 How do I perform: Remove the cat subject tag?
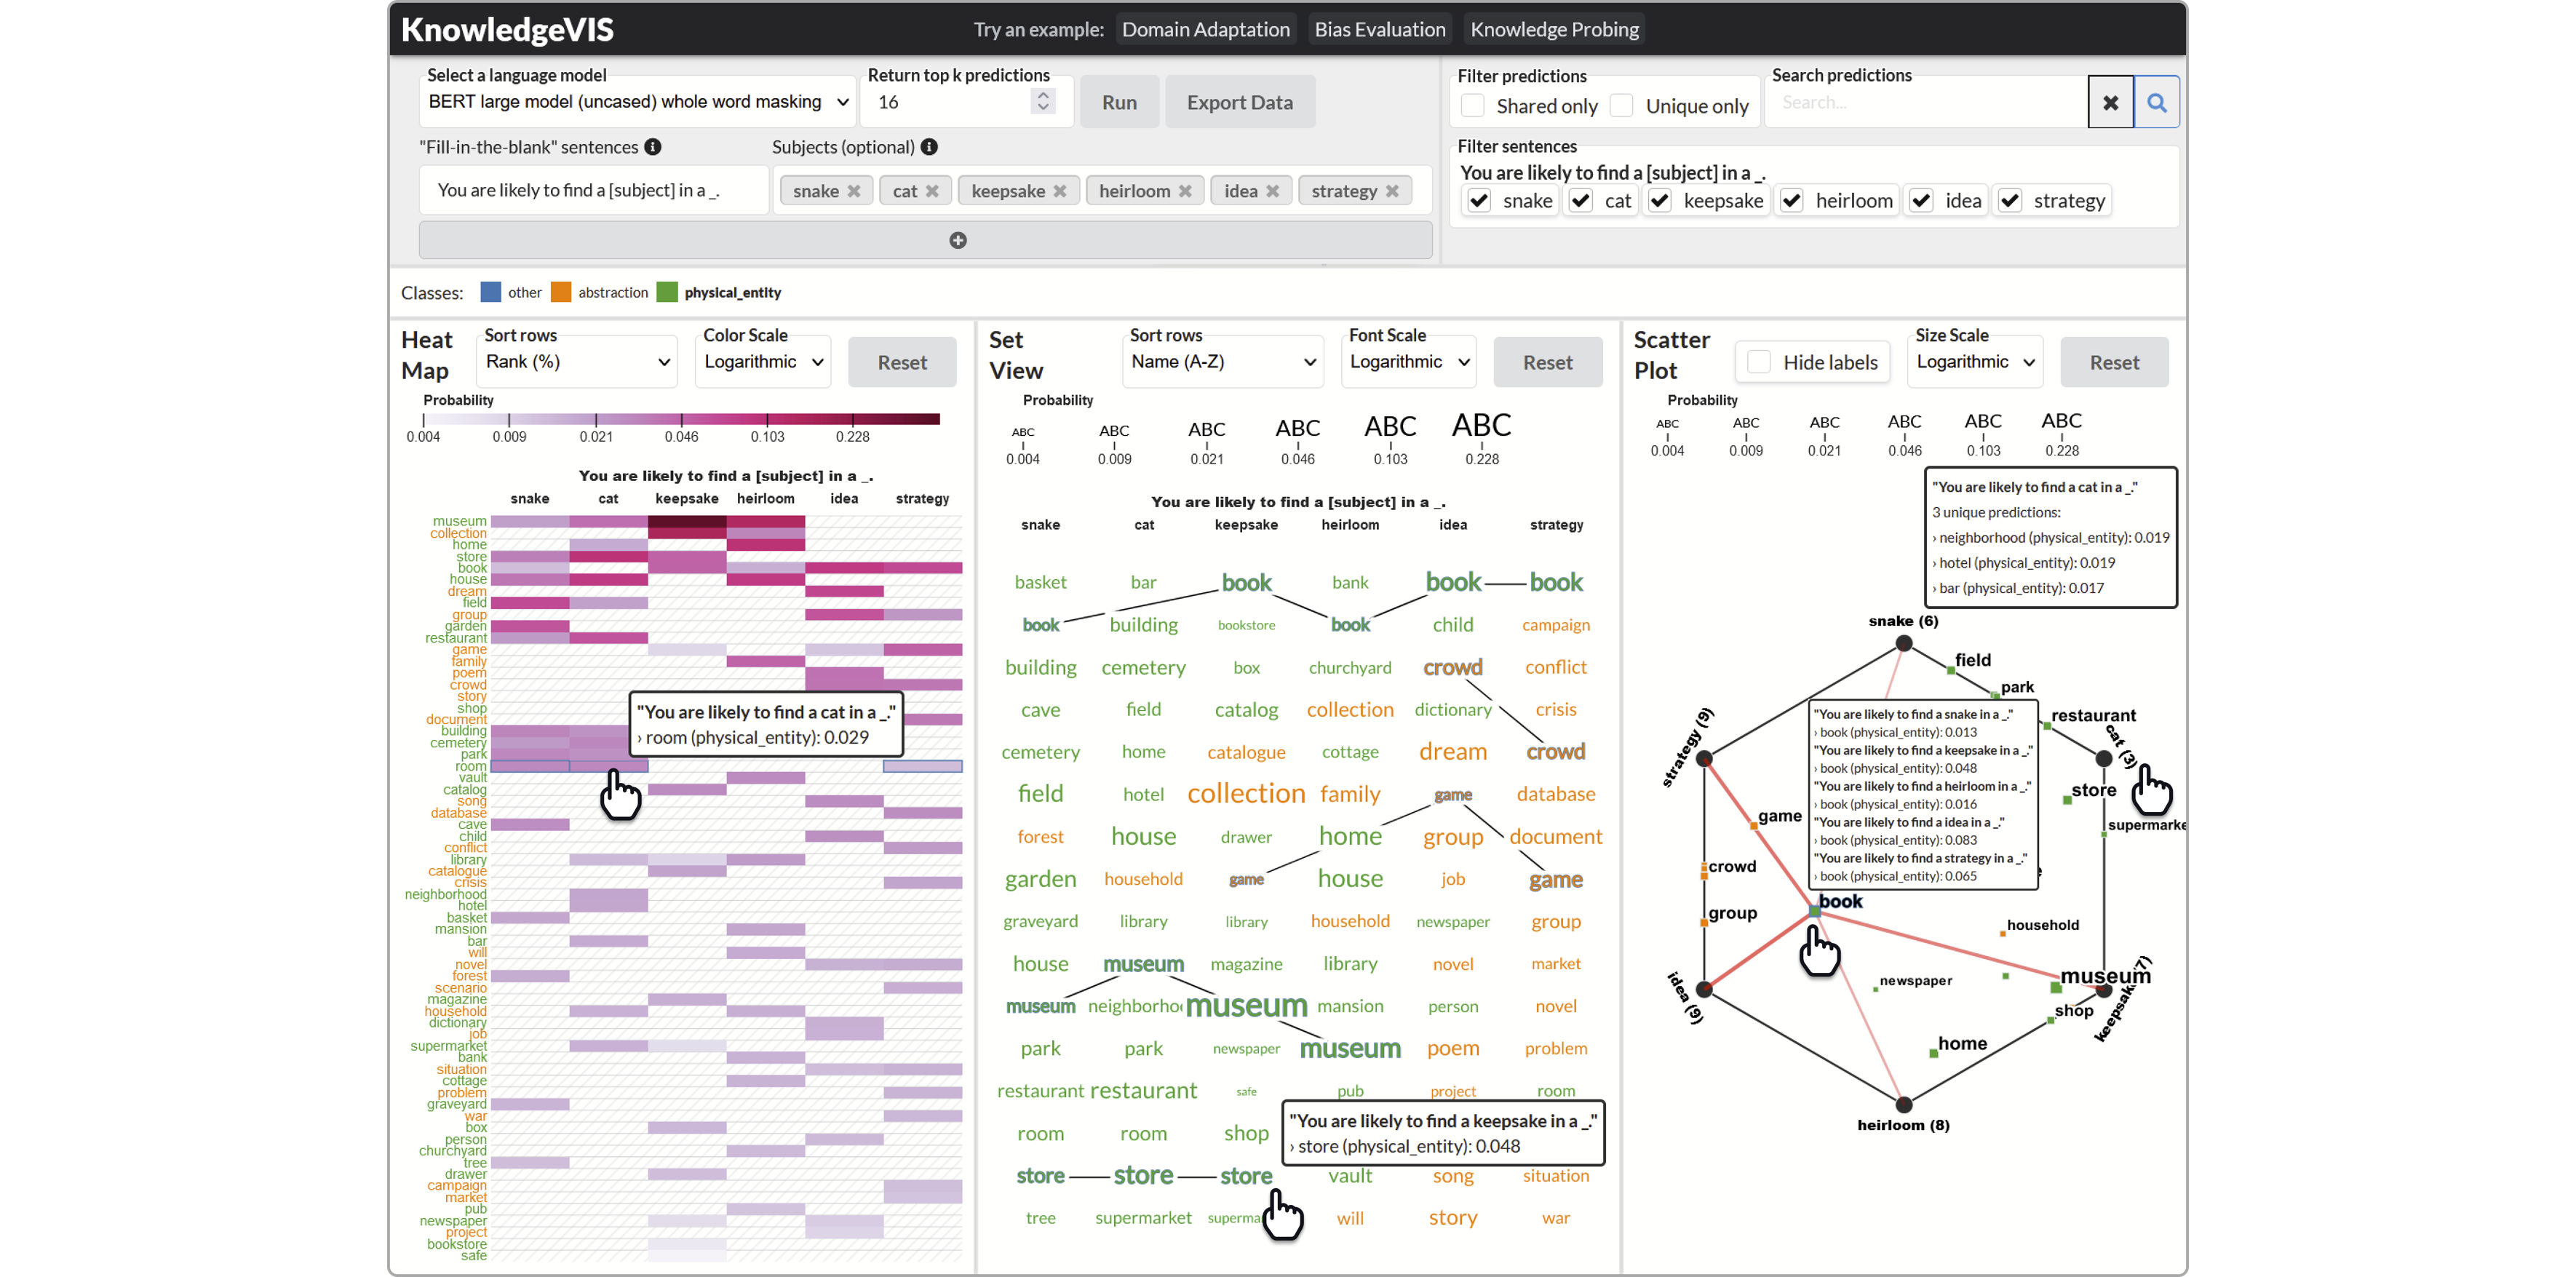[x=932, y=191]
